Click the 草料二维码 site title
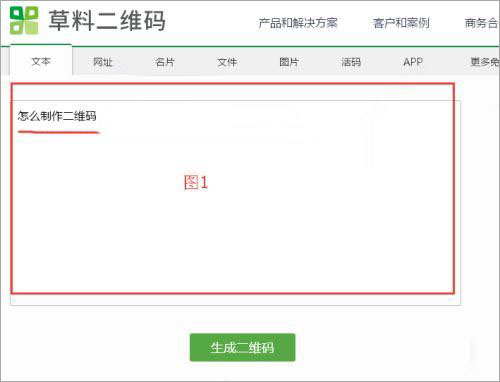This screenshot has width=500, height=382. 107,21
